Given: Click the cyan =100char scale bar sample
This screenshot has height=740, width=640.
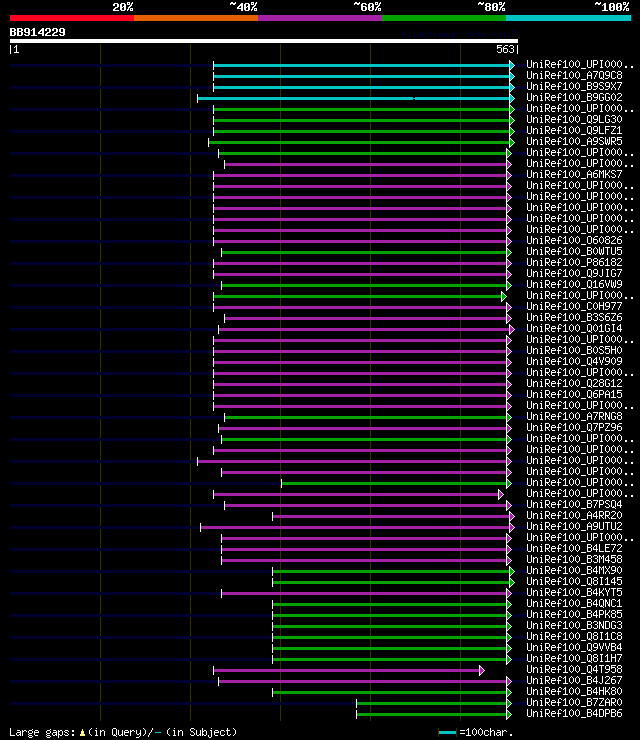Looking at the screenshot, I should coord(447,732).
